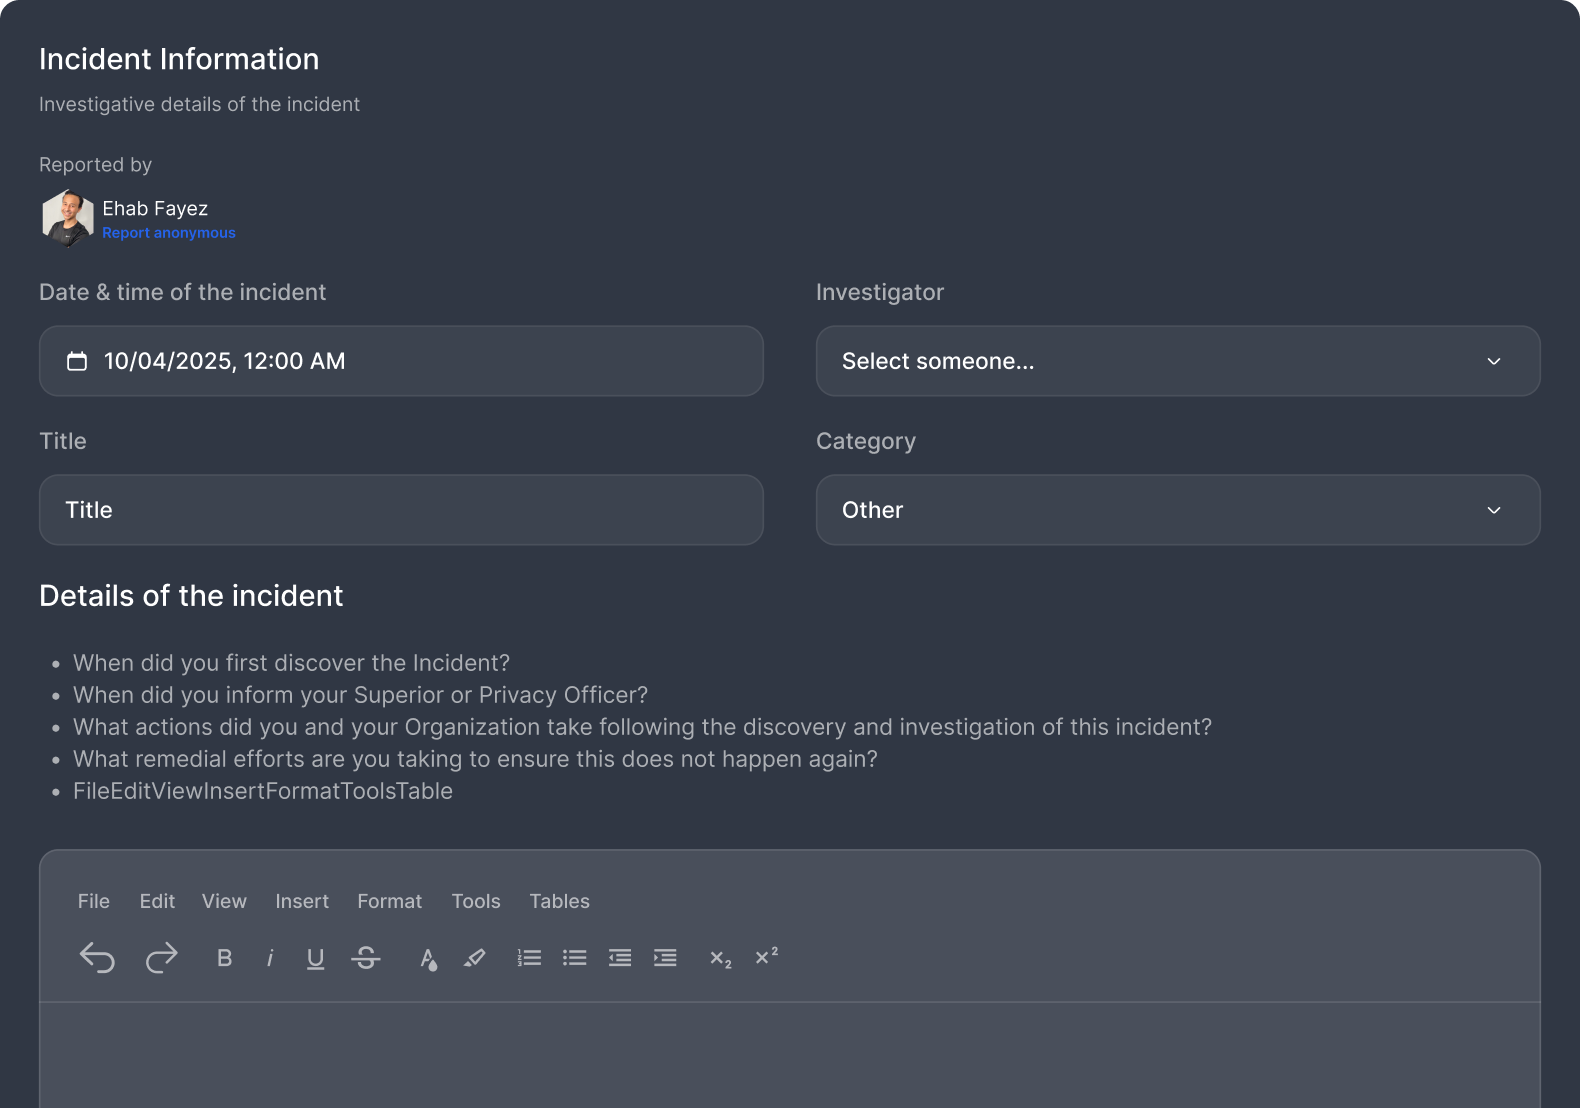This screenshot has height=1108, width=1580.
Task: Click the undo arrow icon
Action: 97,958
